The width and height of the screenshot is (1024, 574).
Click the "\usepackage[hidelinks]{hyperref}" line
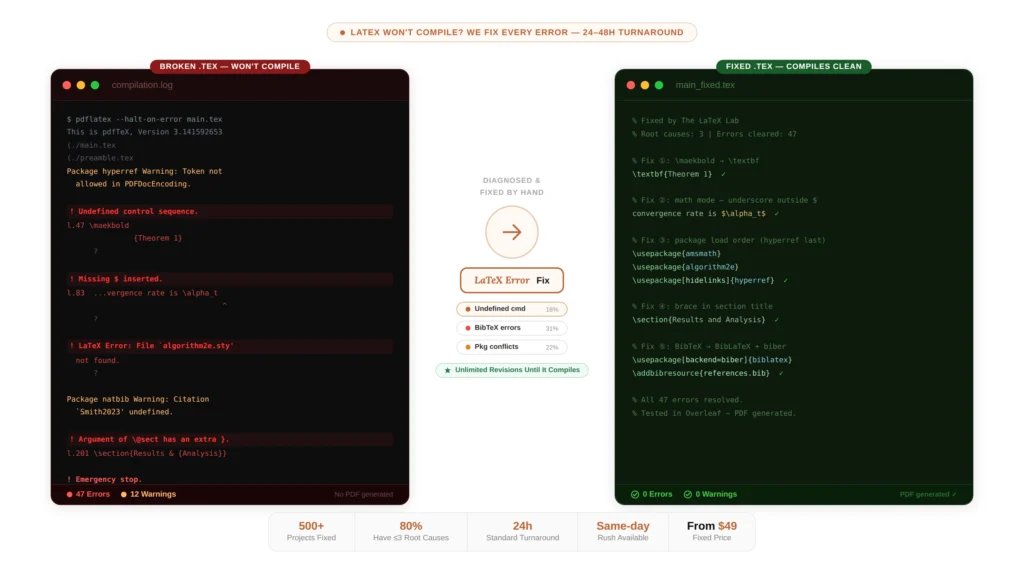pos(703,280)
